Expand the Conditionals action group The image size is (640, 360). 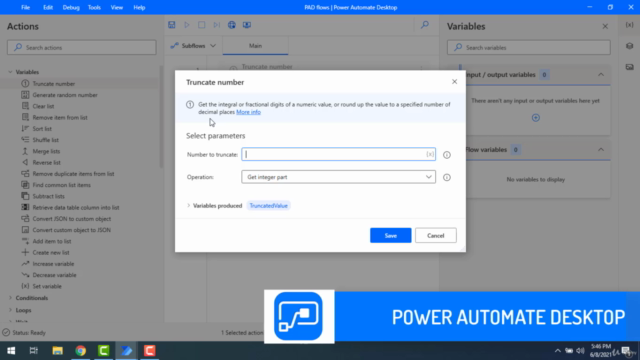[x=10, y=298]
